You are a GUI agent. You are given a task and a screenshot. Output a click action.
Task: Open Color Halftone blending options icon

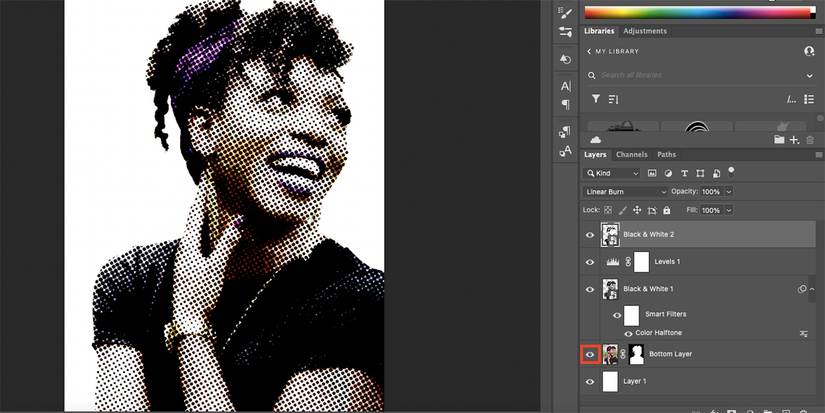click(x=803, y=334)
